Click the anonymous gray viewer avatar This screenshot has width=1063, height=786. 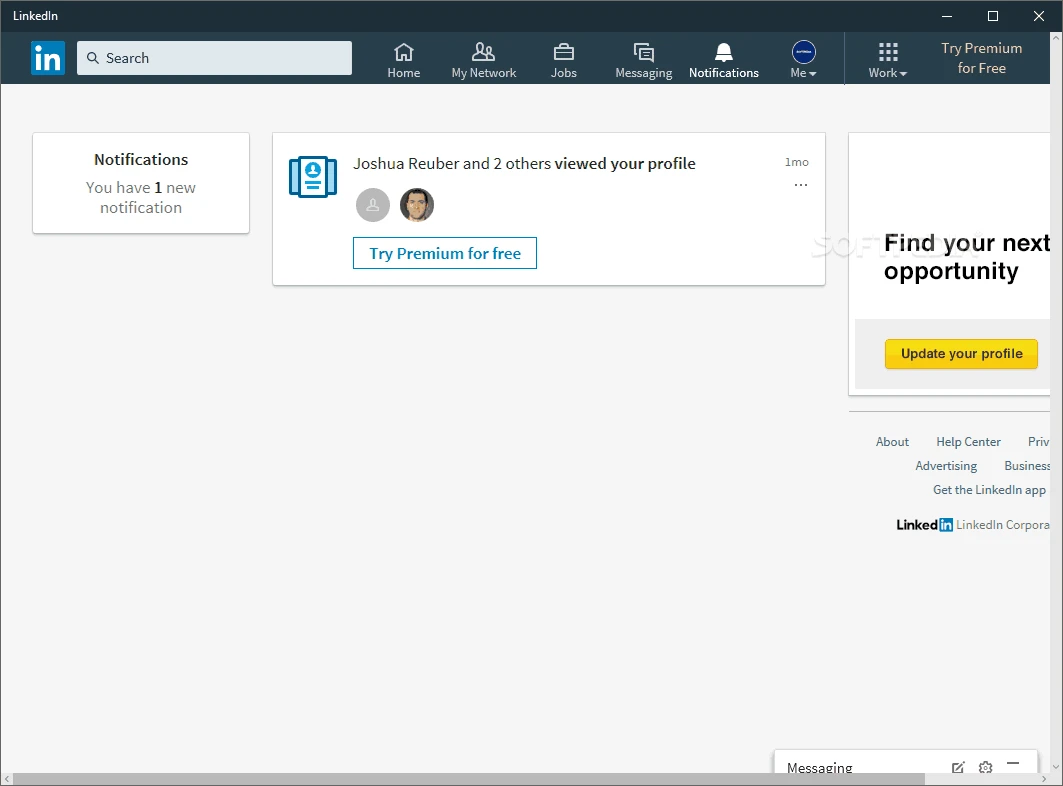pos(373,205)
